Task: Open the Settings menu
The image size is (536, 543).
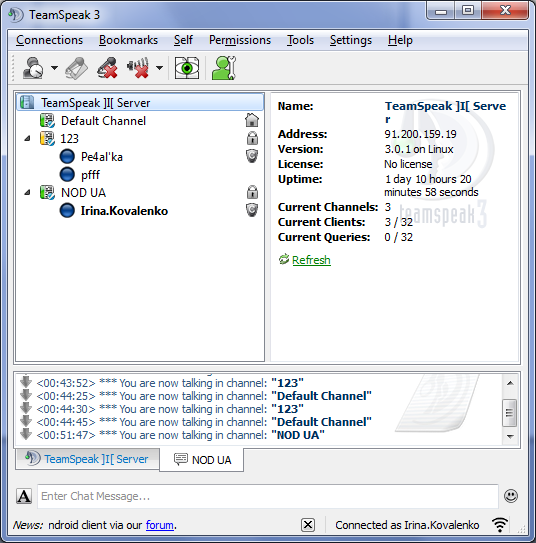Action: 351,40
